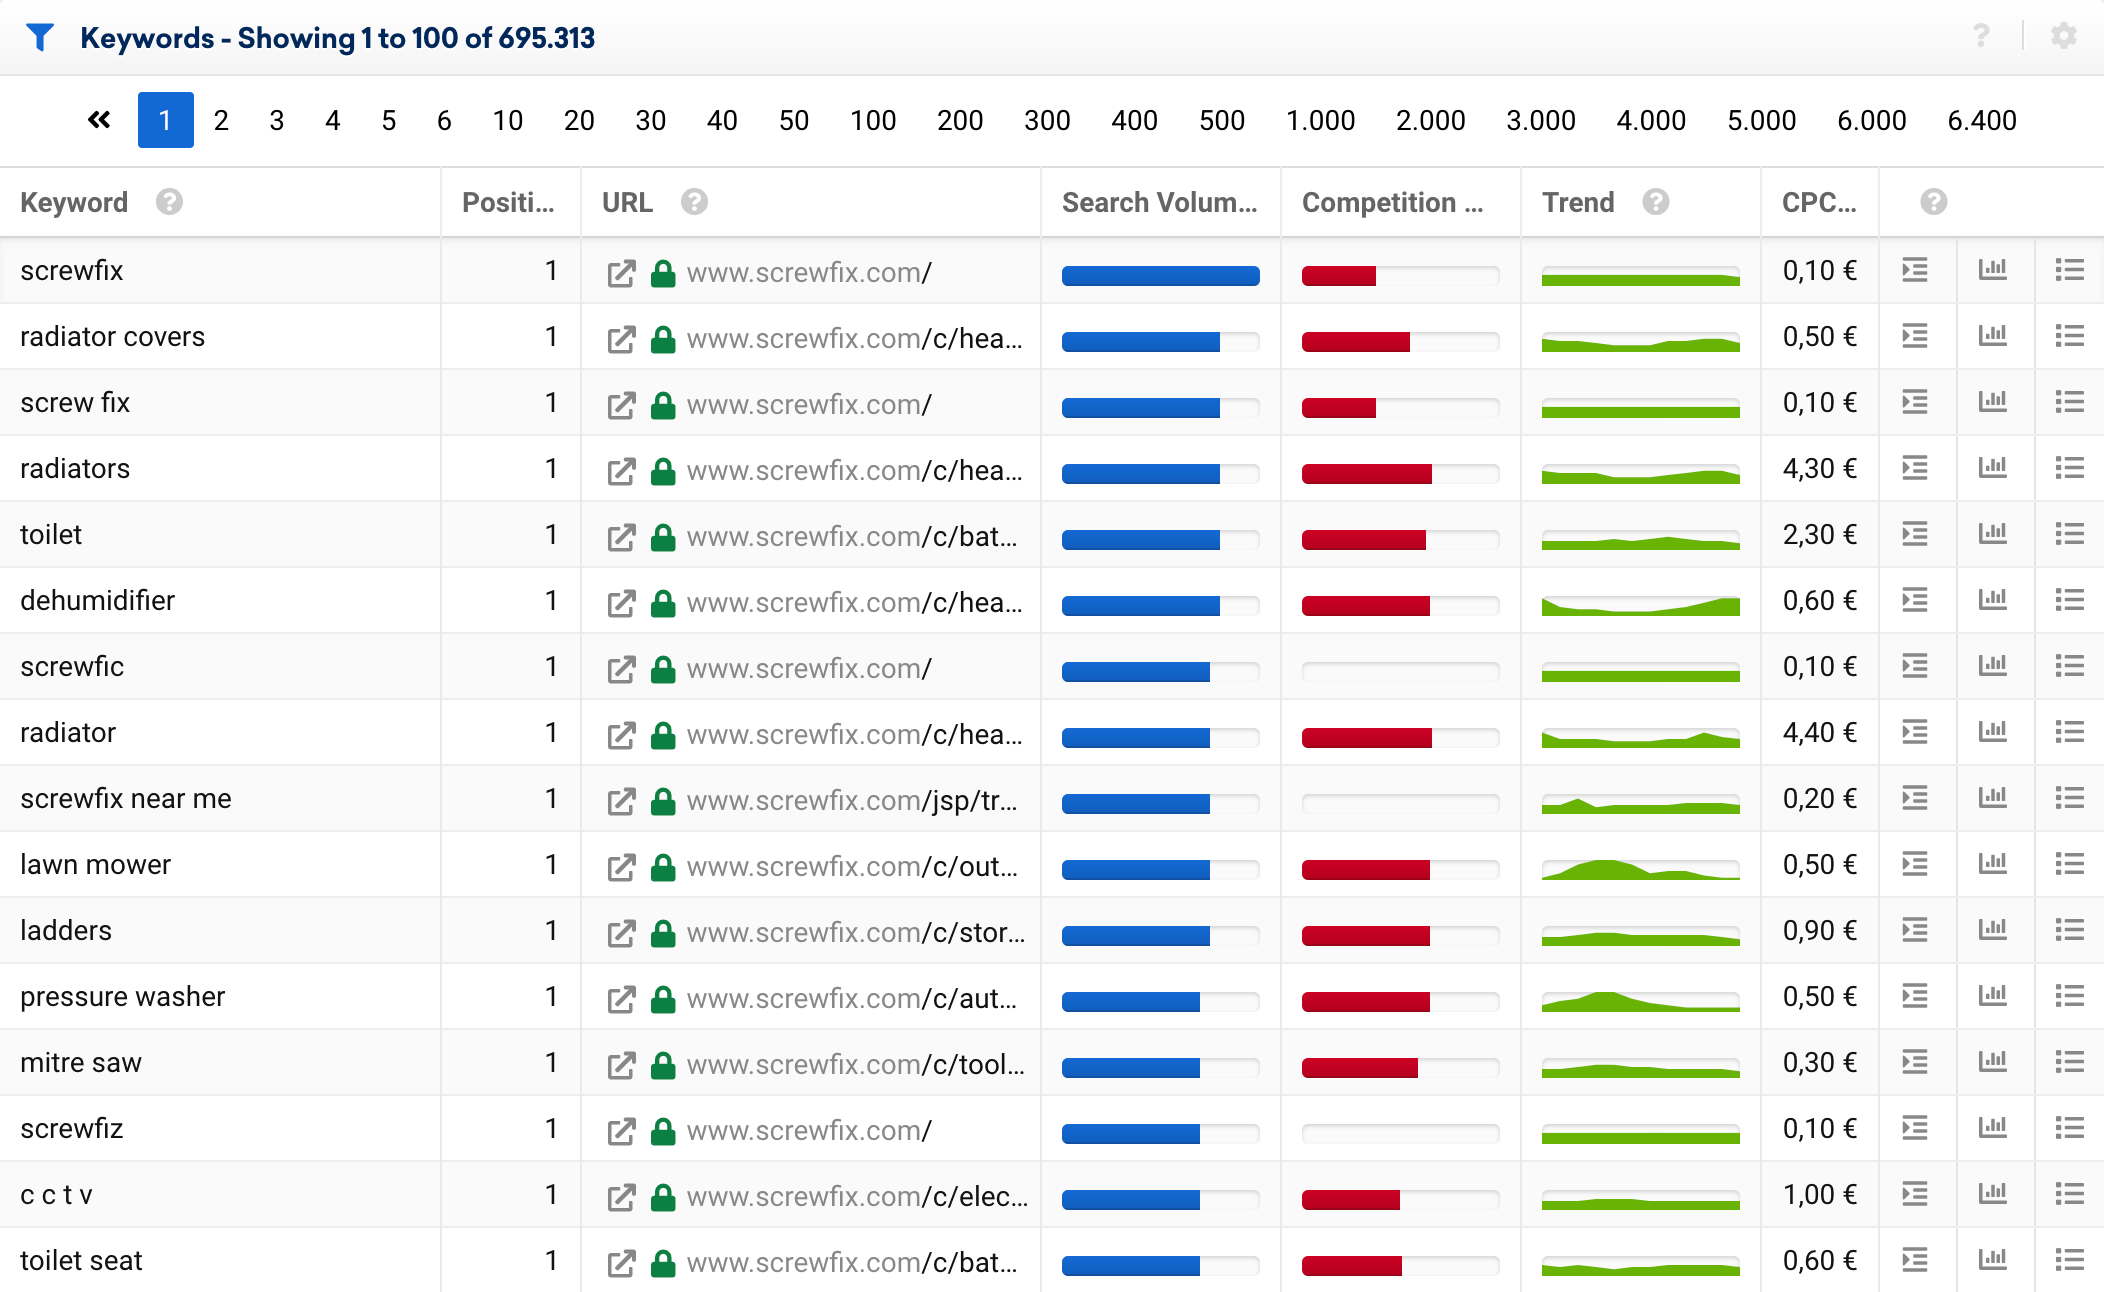
Task: Click the CPC value 2,30 €
Action: [1820, 534]
